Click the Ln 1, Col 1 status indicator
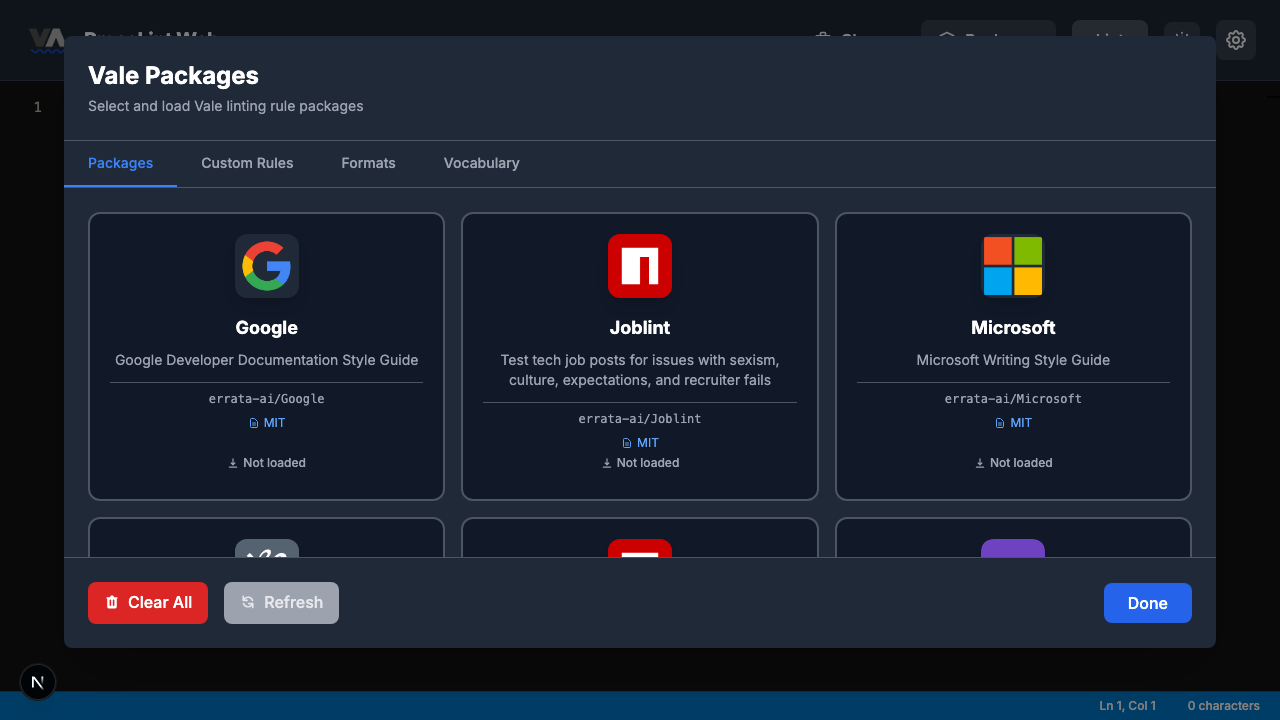 [1128, 705]
